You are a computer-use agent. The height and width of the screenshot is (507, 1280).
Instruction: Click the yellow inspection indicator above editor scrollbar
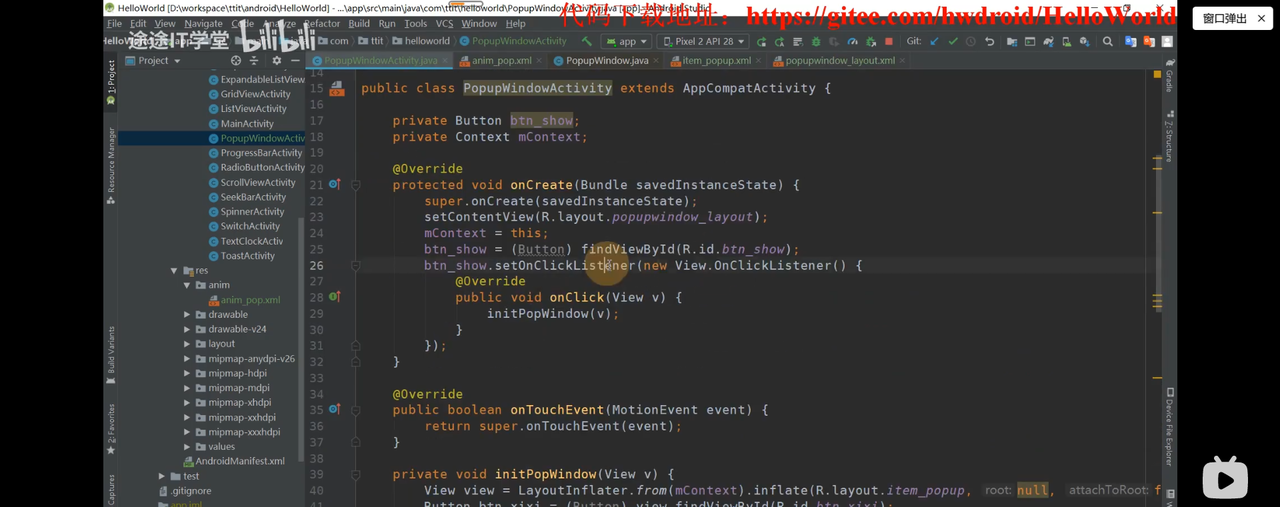1158,75
